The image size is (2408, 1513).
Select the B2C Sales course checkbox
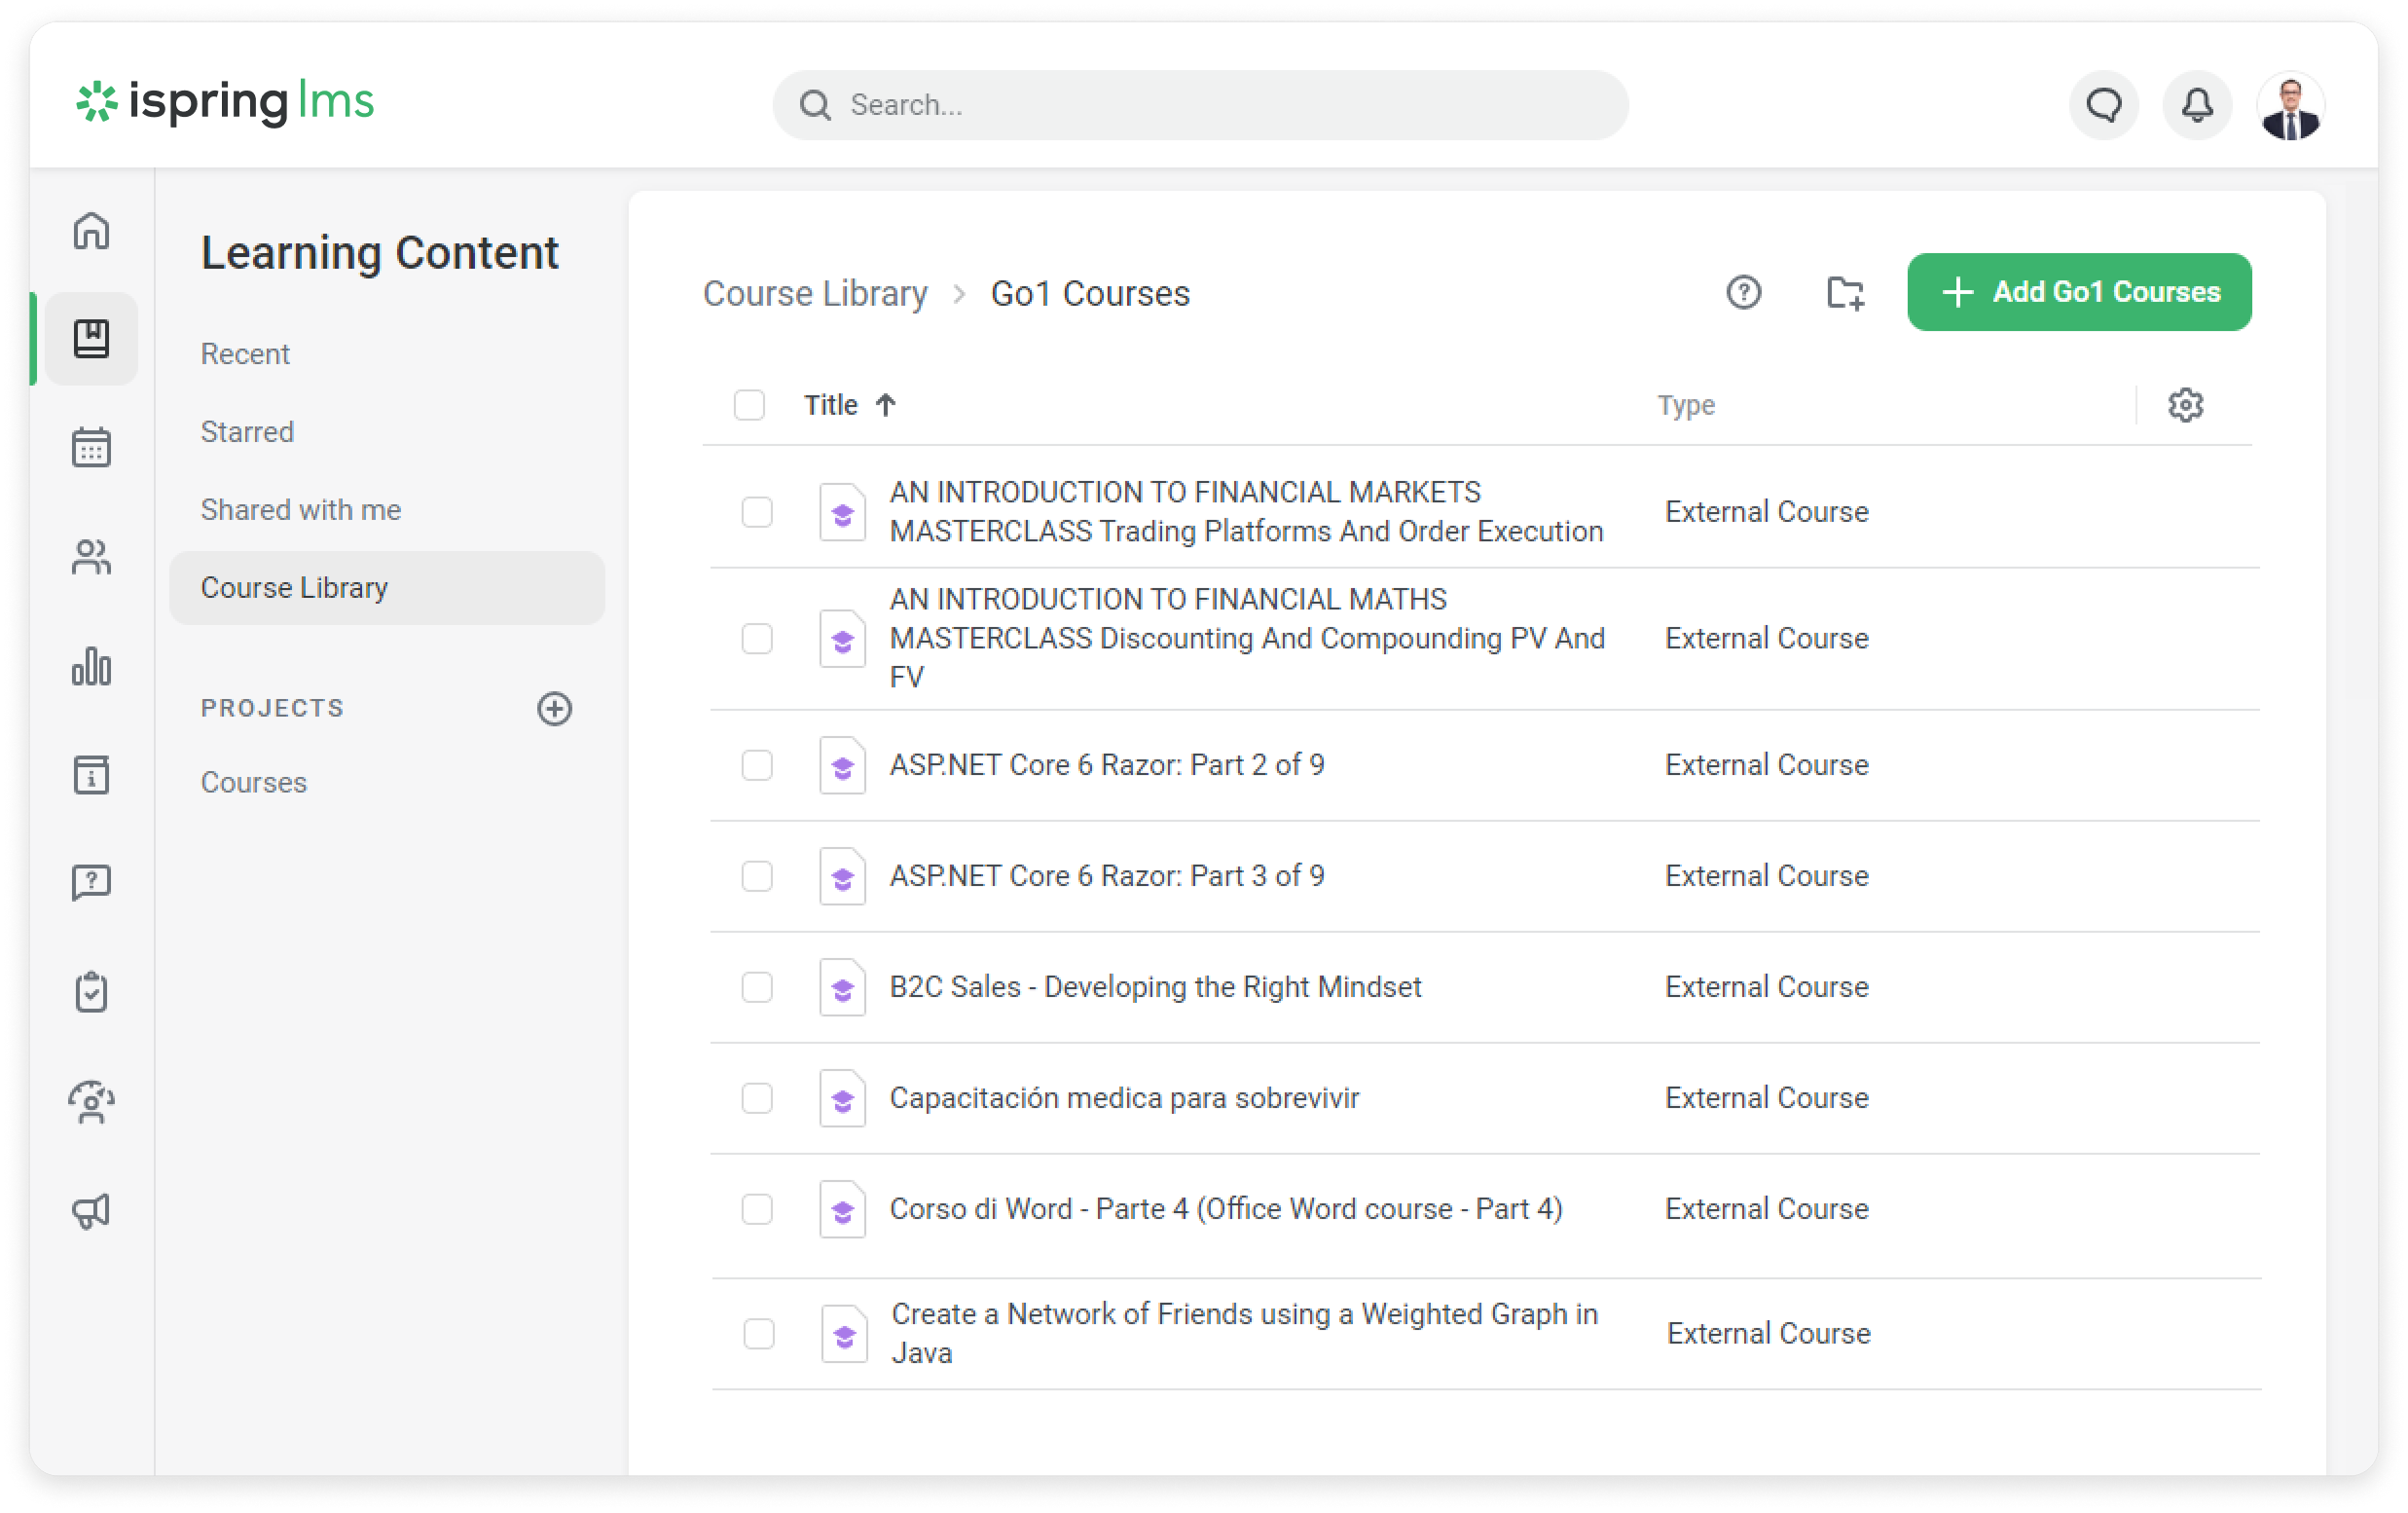pyautogui.click(x=757, y=987)
